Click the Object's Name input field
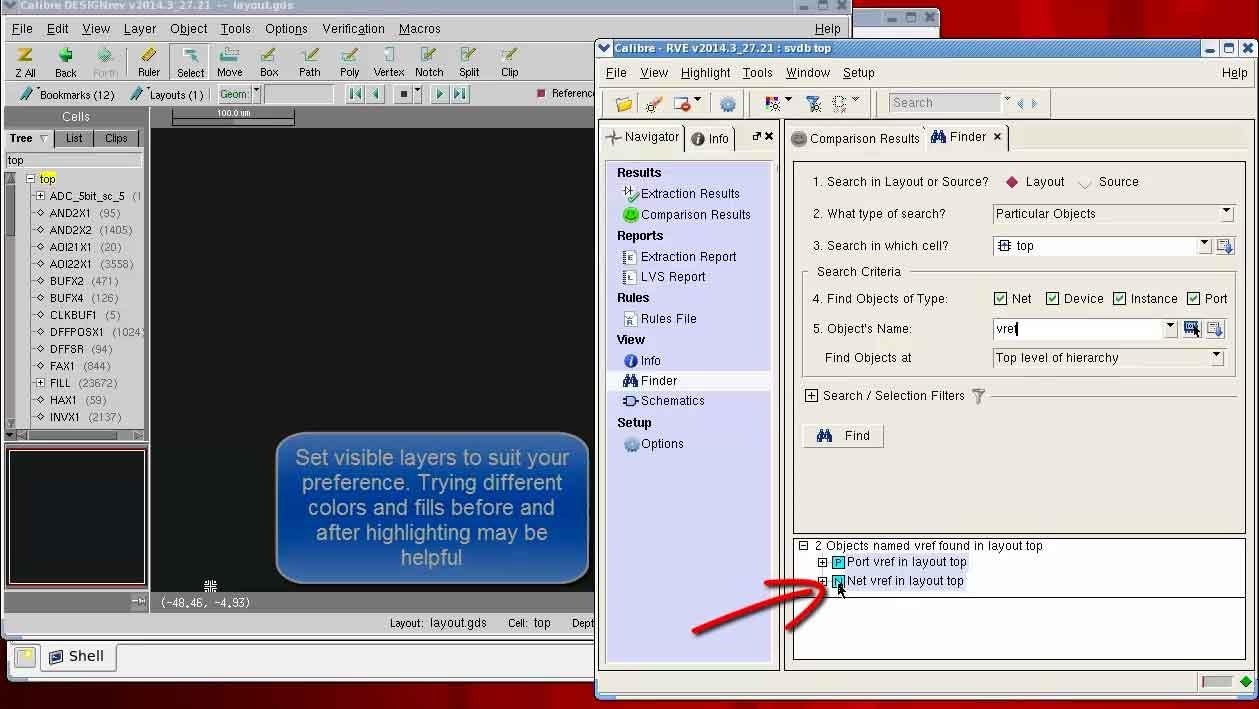1259x709 pixels. [x=1078, y=329]
